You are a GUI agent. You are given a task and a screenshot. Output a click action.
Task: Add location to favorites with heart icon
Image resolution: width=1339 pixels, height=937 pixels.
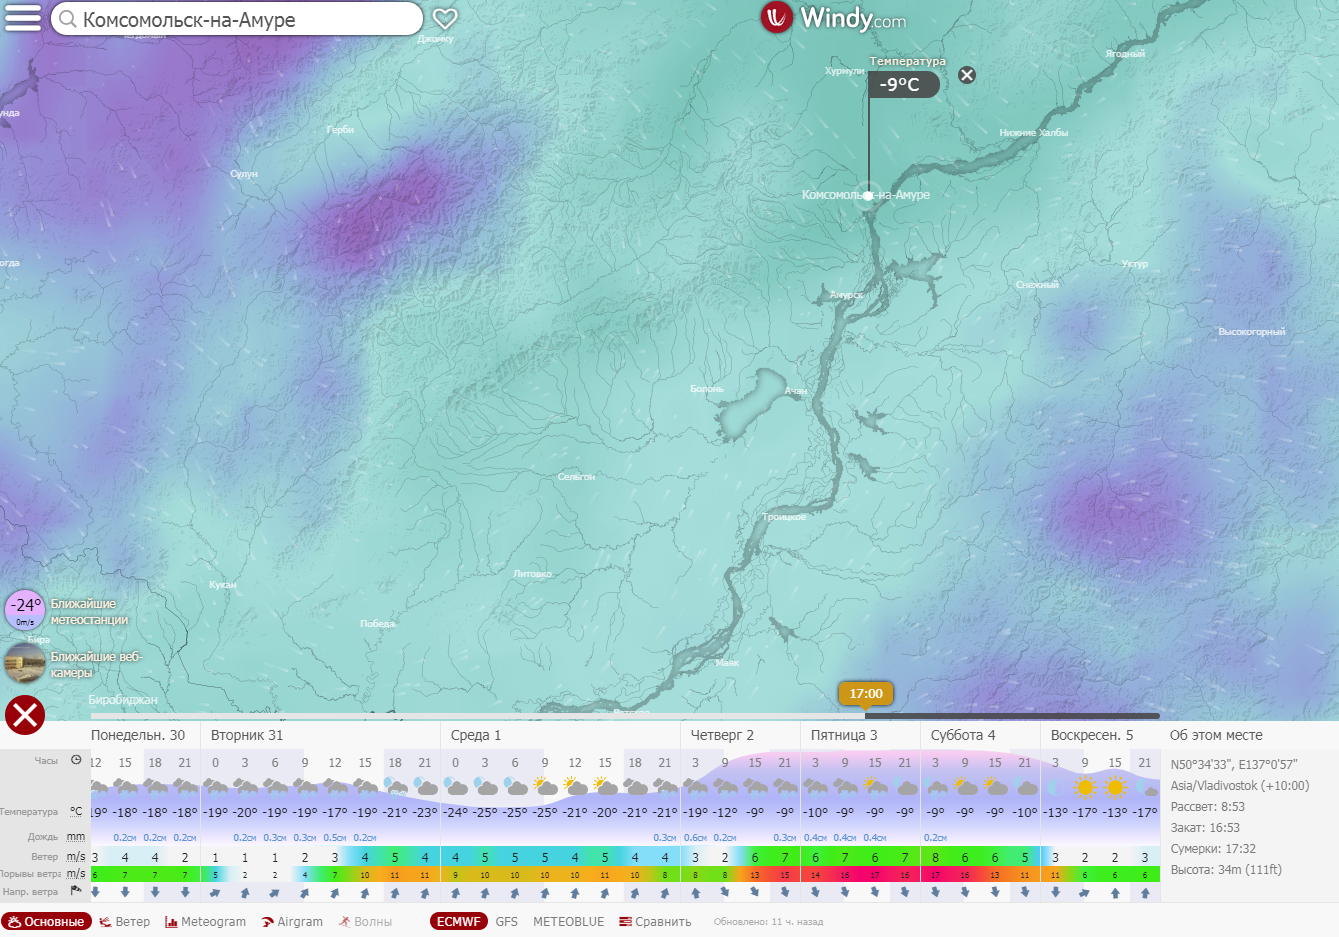coord(445,18)
